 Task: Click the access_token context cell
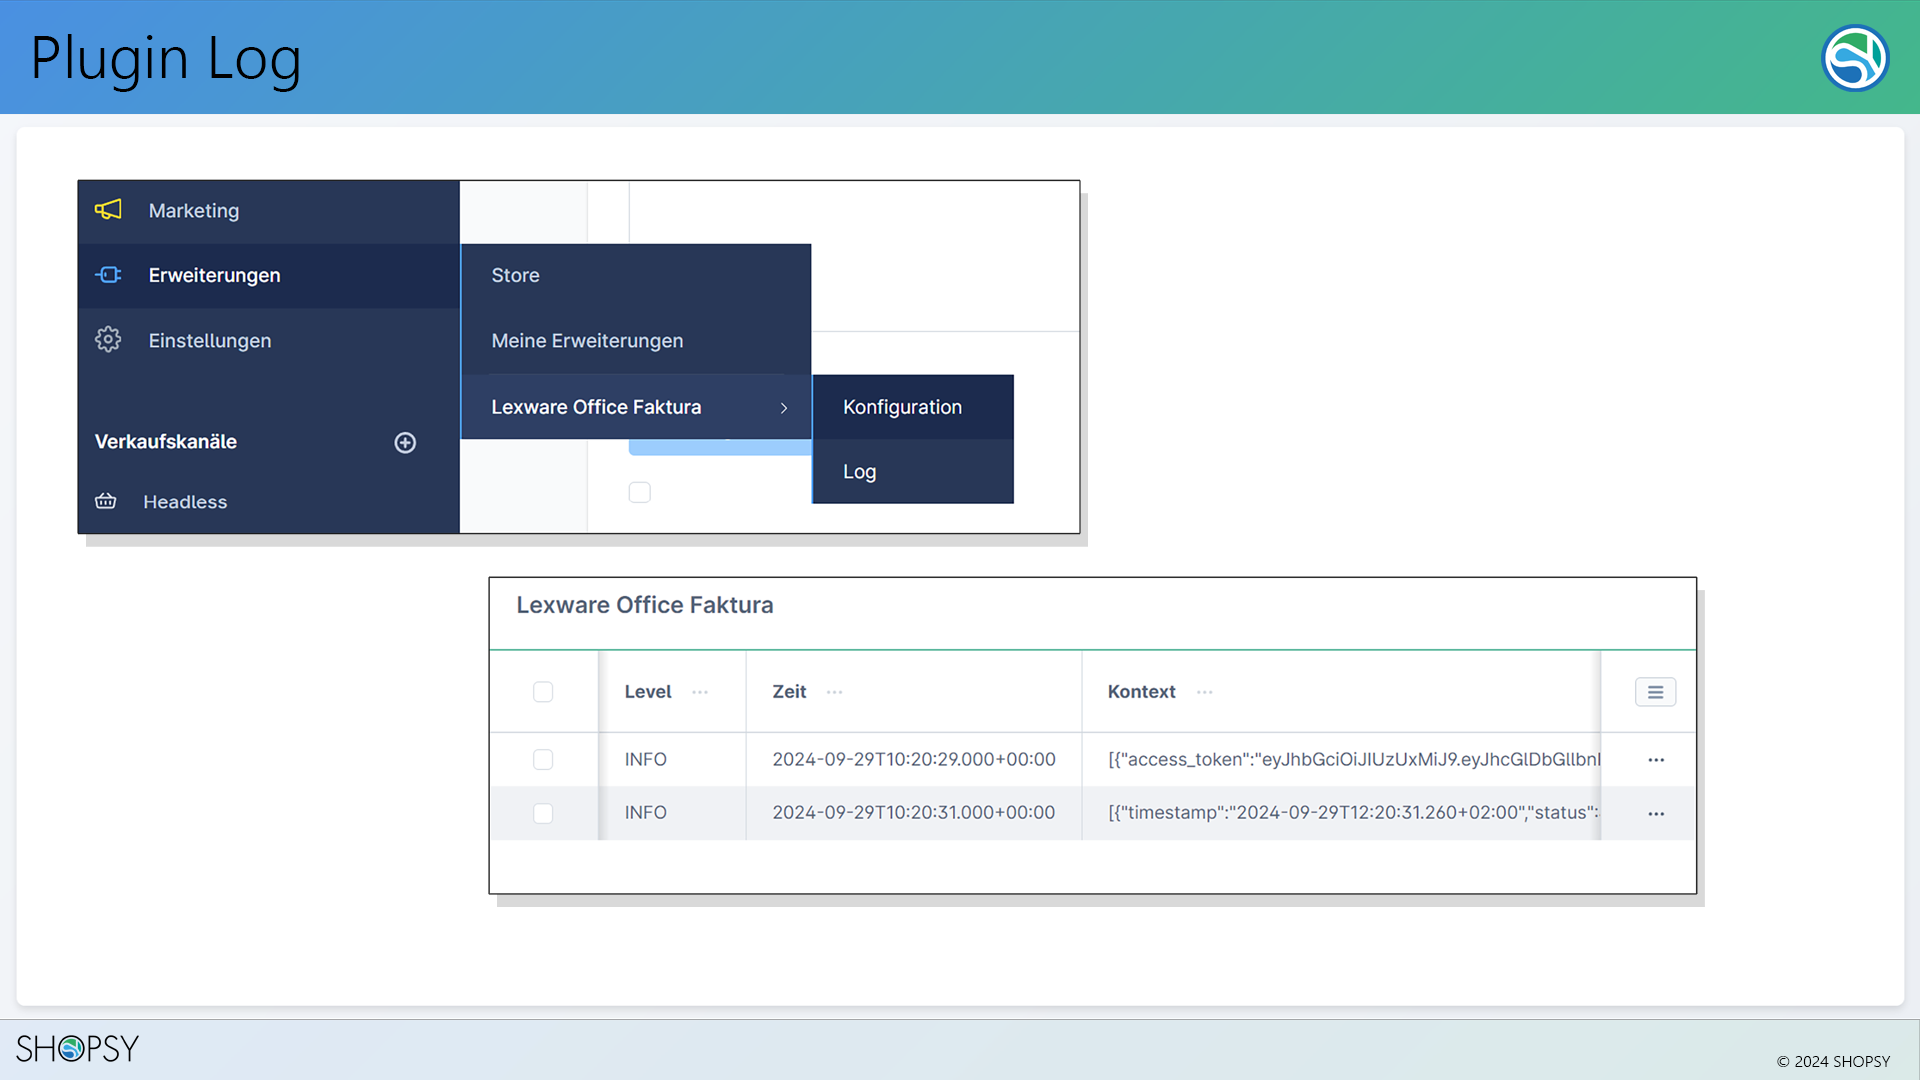click(x=1354, y=760)
